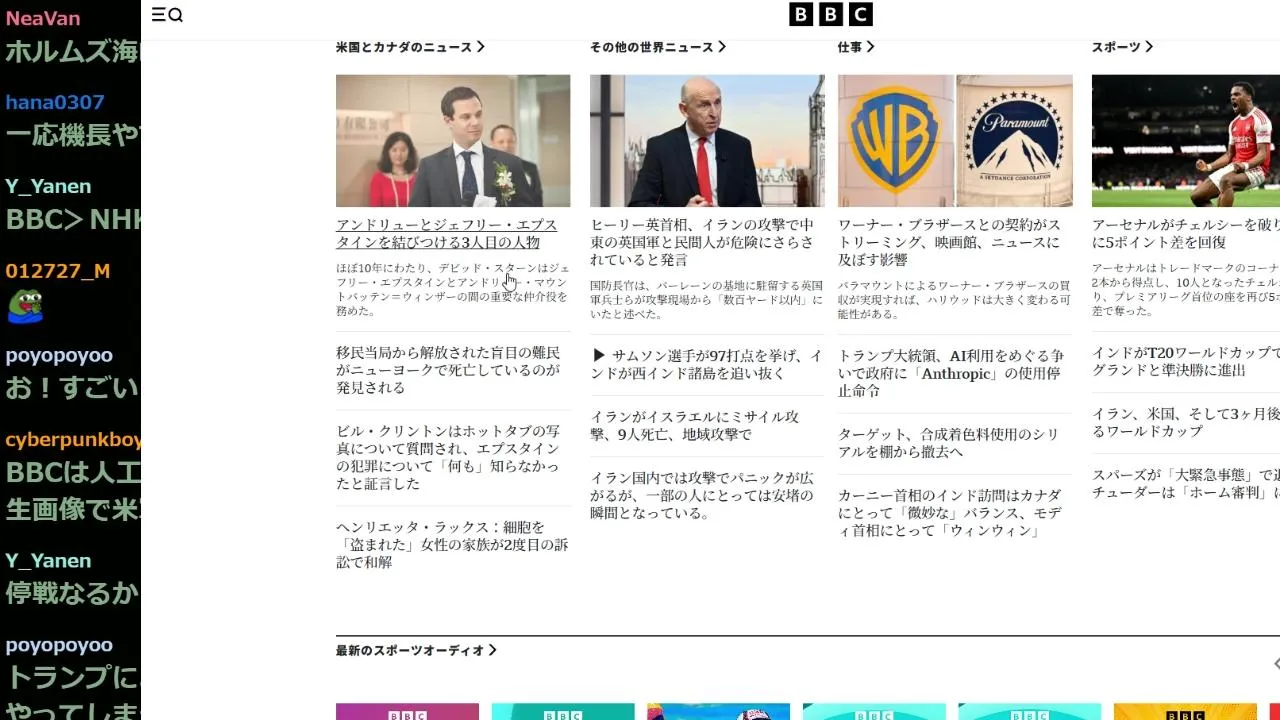Click summary text ほぼ10年にわたり、デビッド・スターン

[x=453, y=290]
